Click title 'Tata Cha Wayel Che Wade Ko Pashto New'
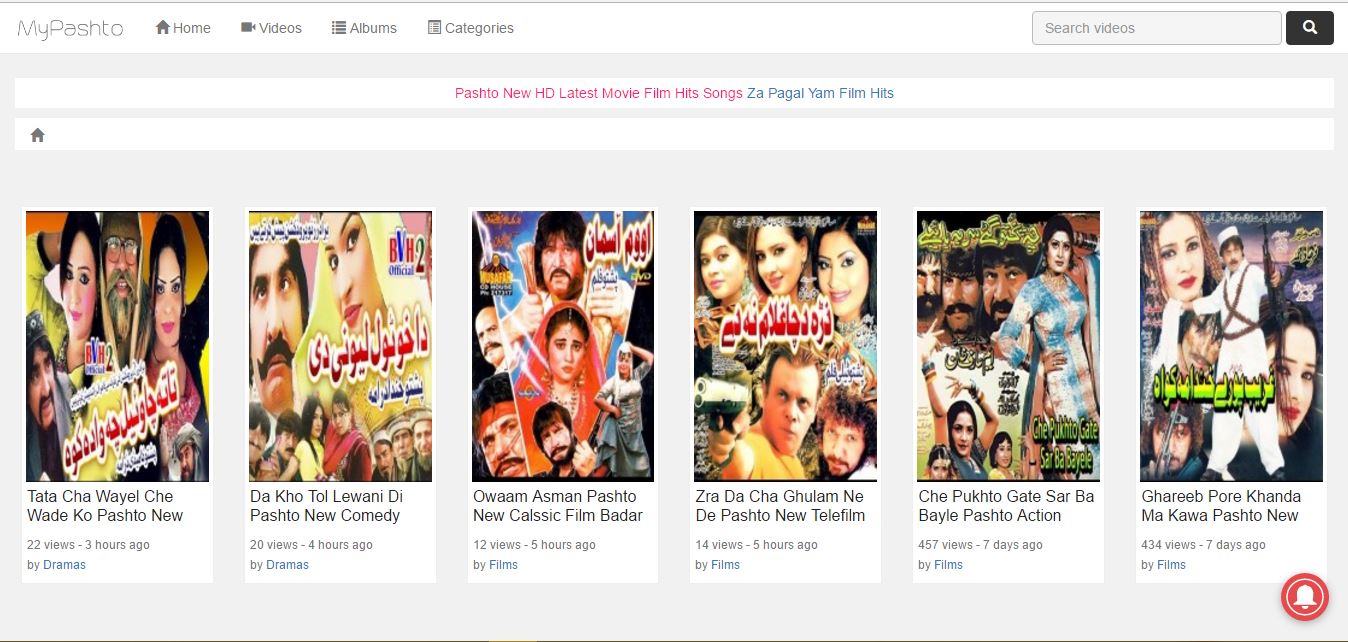Screen dimensions: 1348x642 point(105,506)
